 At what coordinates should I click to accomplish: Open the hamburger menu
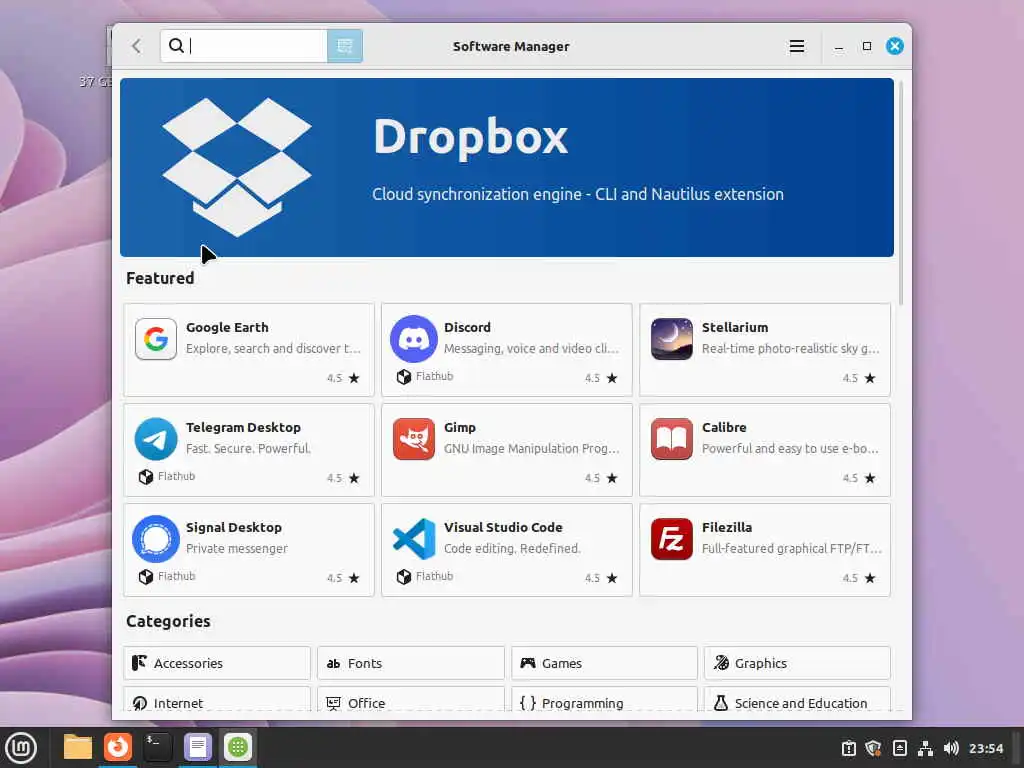(796, 46)
